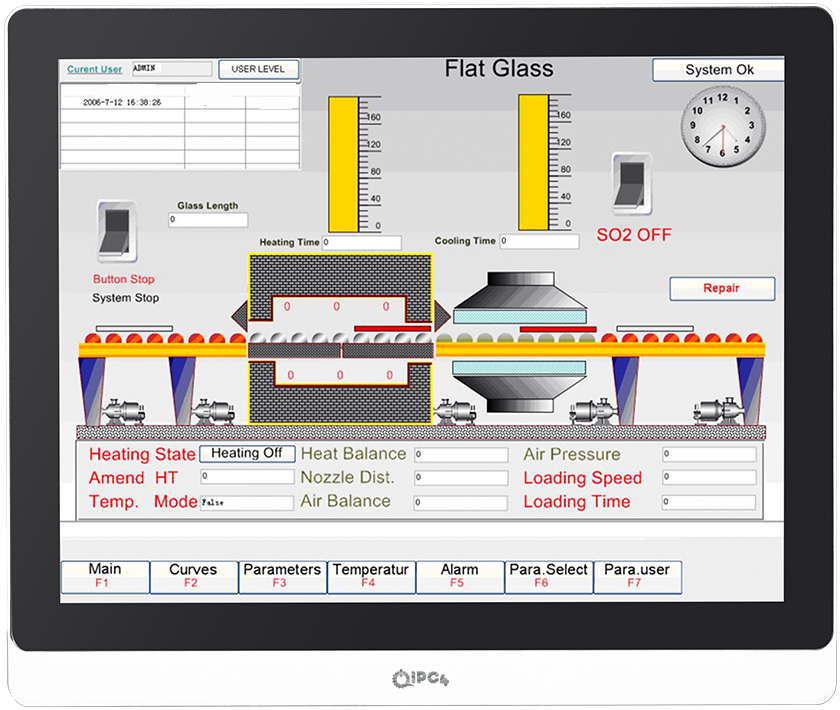Click the 2006-7-12 16:38:26 log entry

(x=122, y=102)
